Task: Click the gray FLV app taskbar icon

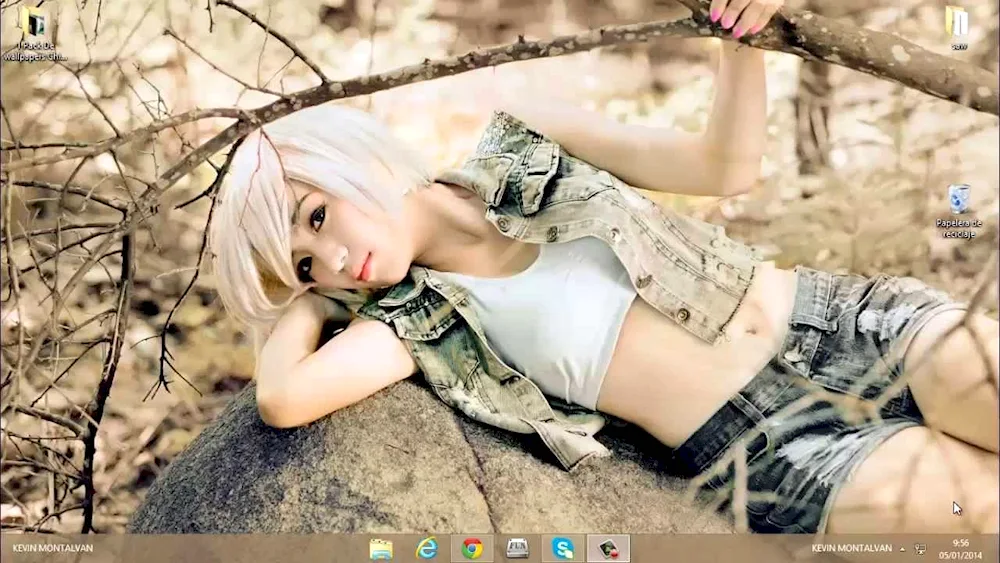Action: point(517,548)
